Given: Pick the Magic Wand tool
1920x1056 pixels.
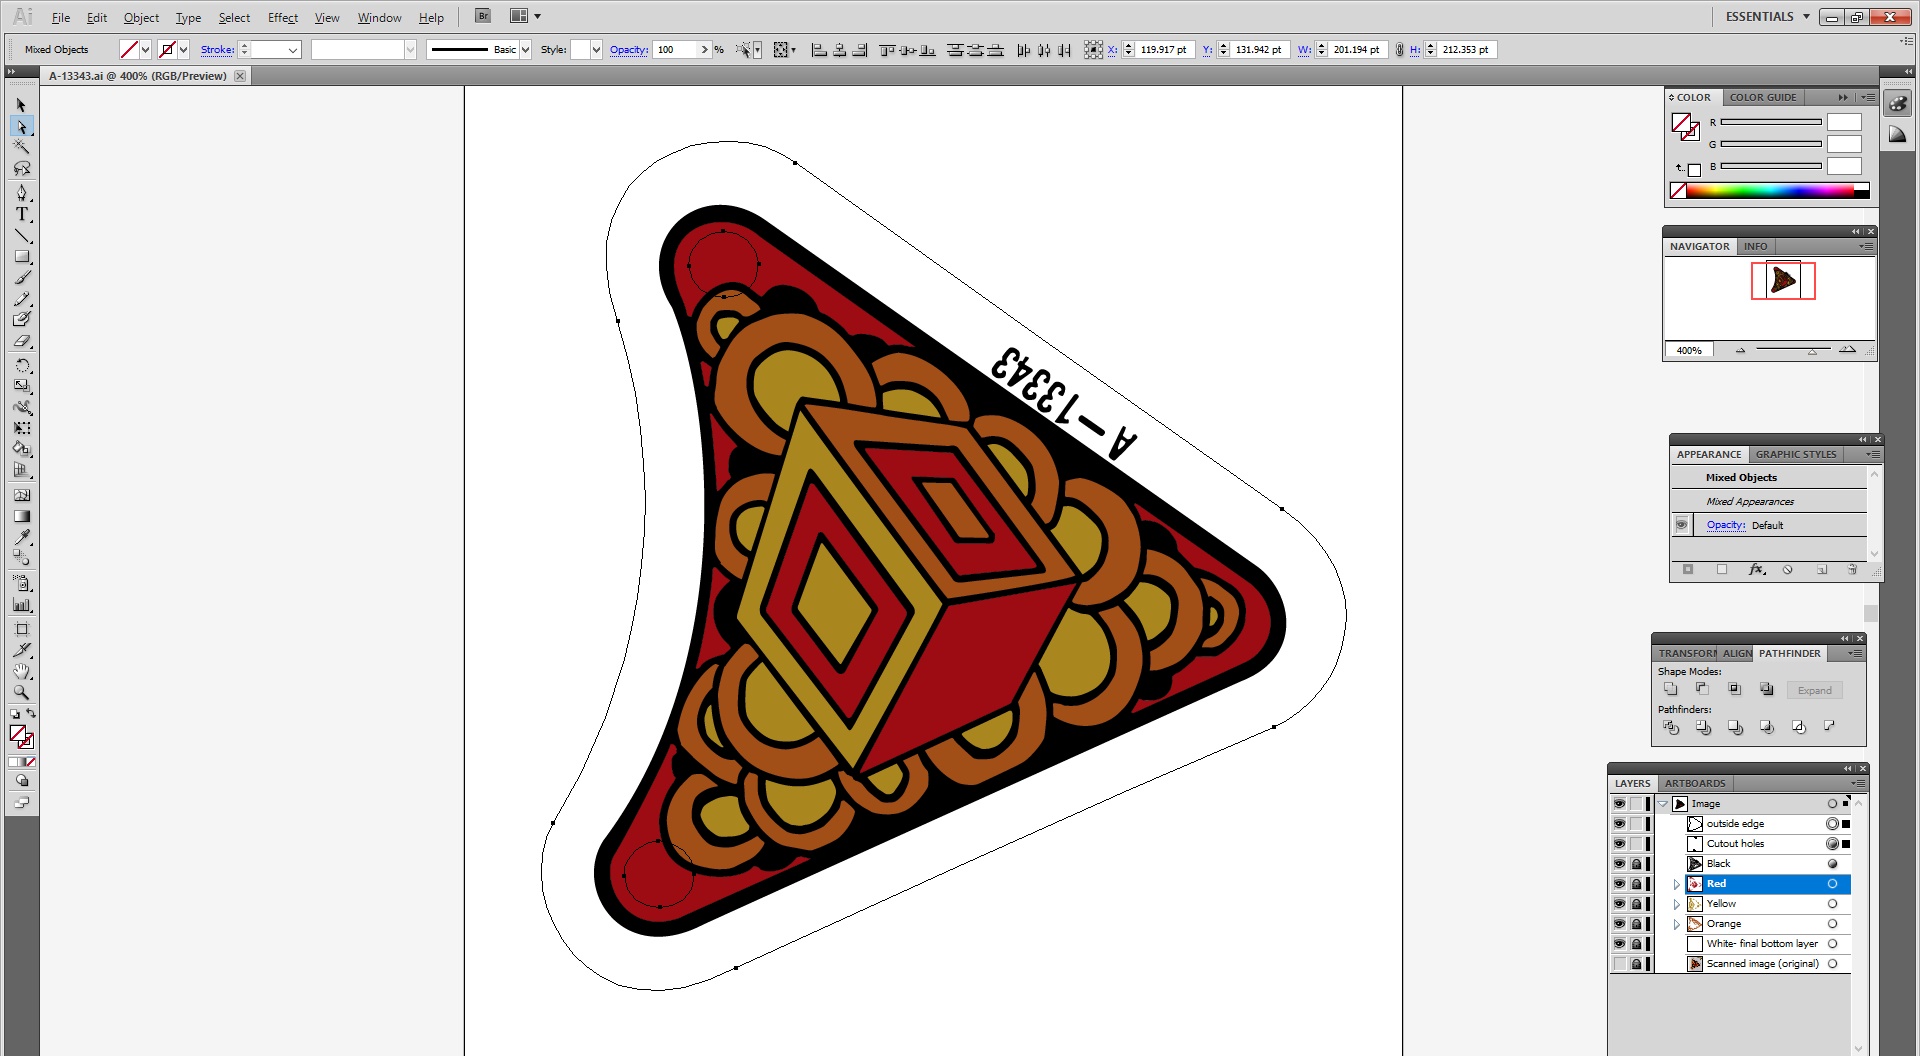Looking at the screenshot, I should pyautogui.click(x=21, y=147).
